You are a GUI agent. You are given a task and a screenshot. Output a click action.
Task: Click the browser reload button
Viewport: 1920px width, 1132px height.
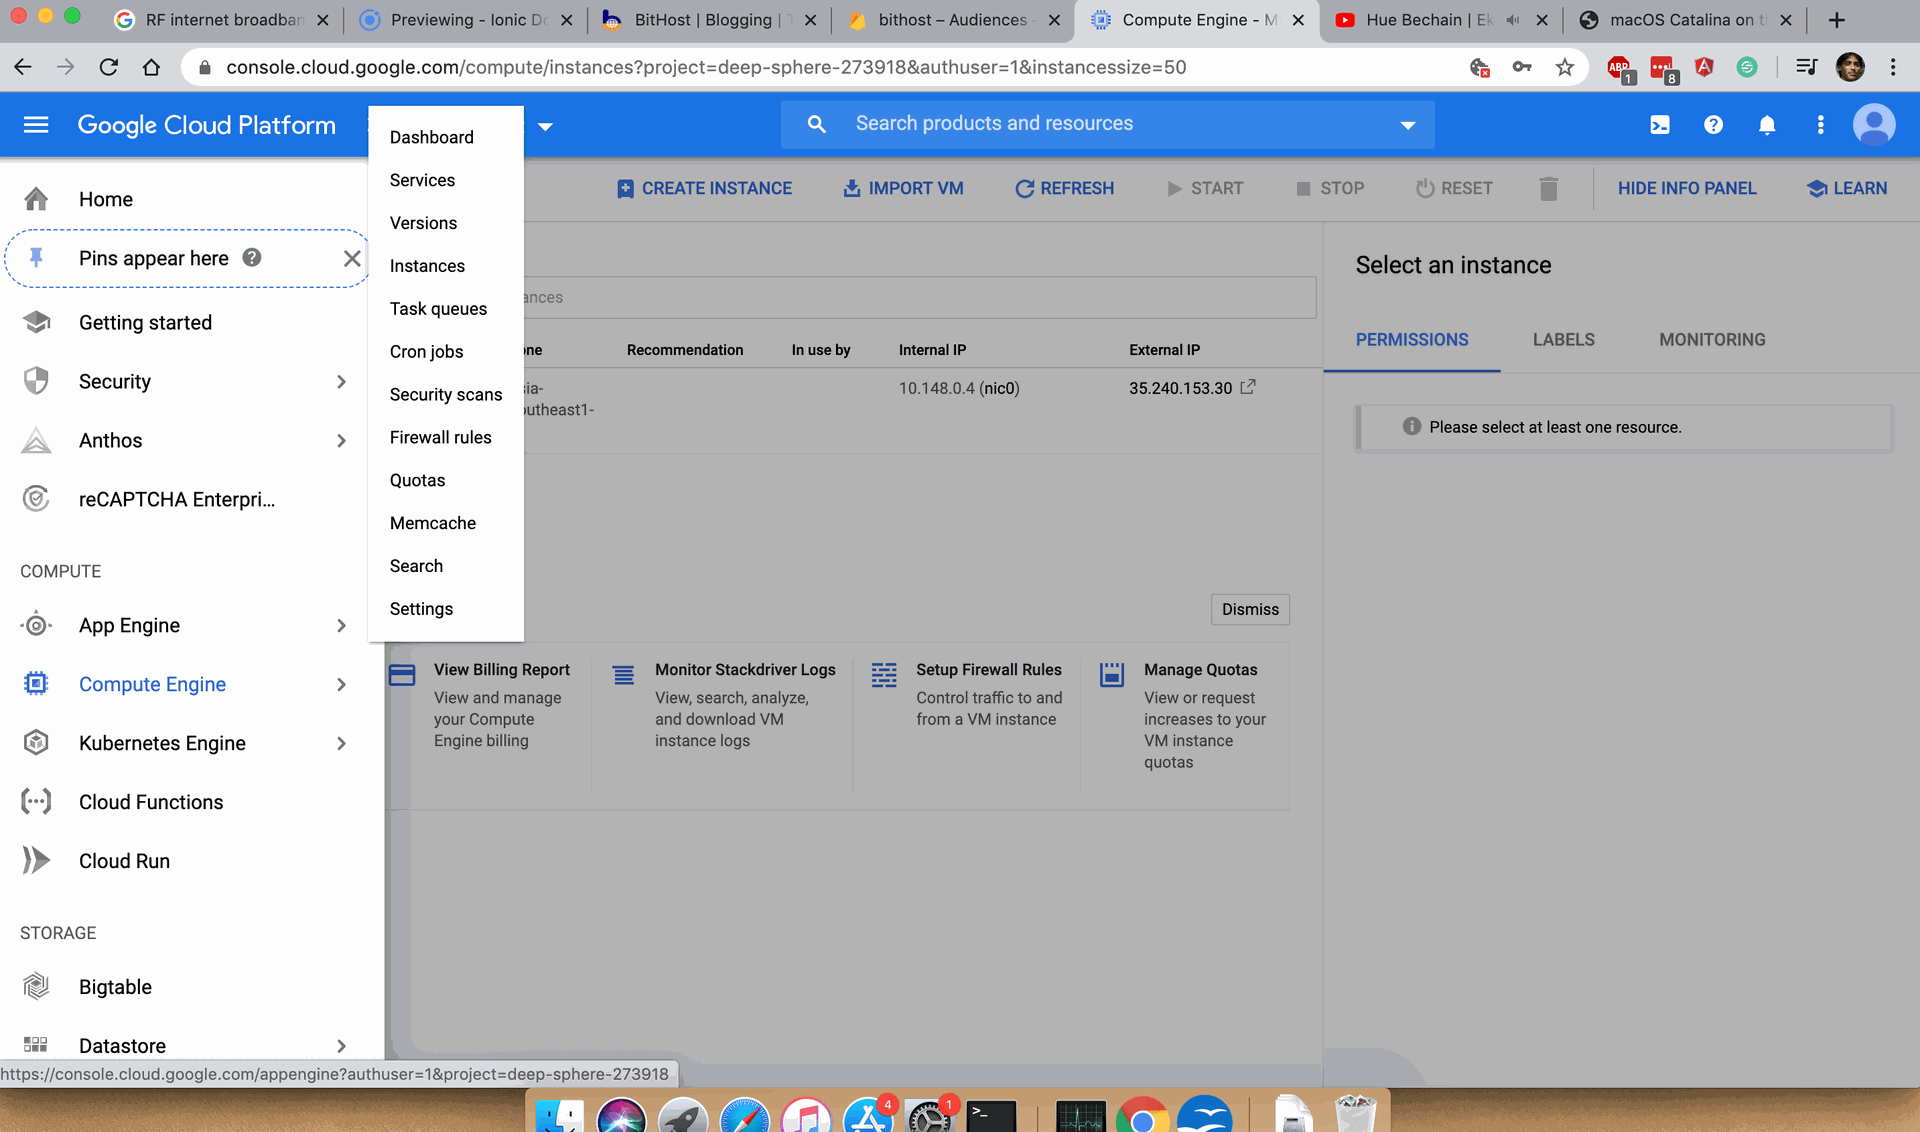pos(109,67)
